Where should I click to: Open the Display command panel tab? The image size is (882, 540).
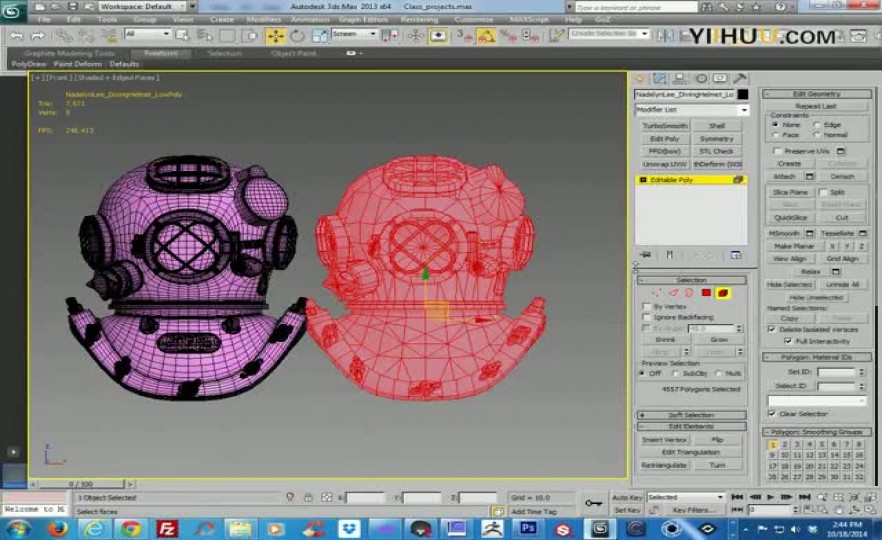pos(720,78)
